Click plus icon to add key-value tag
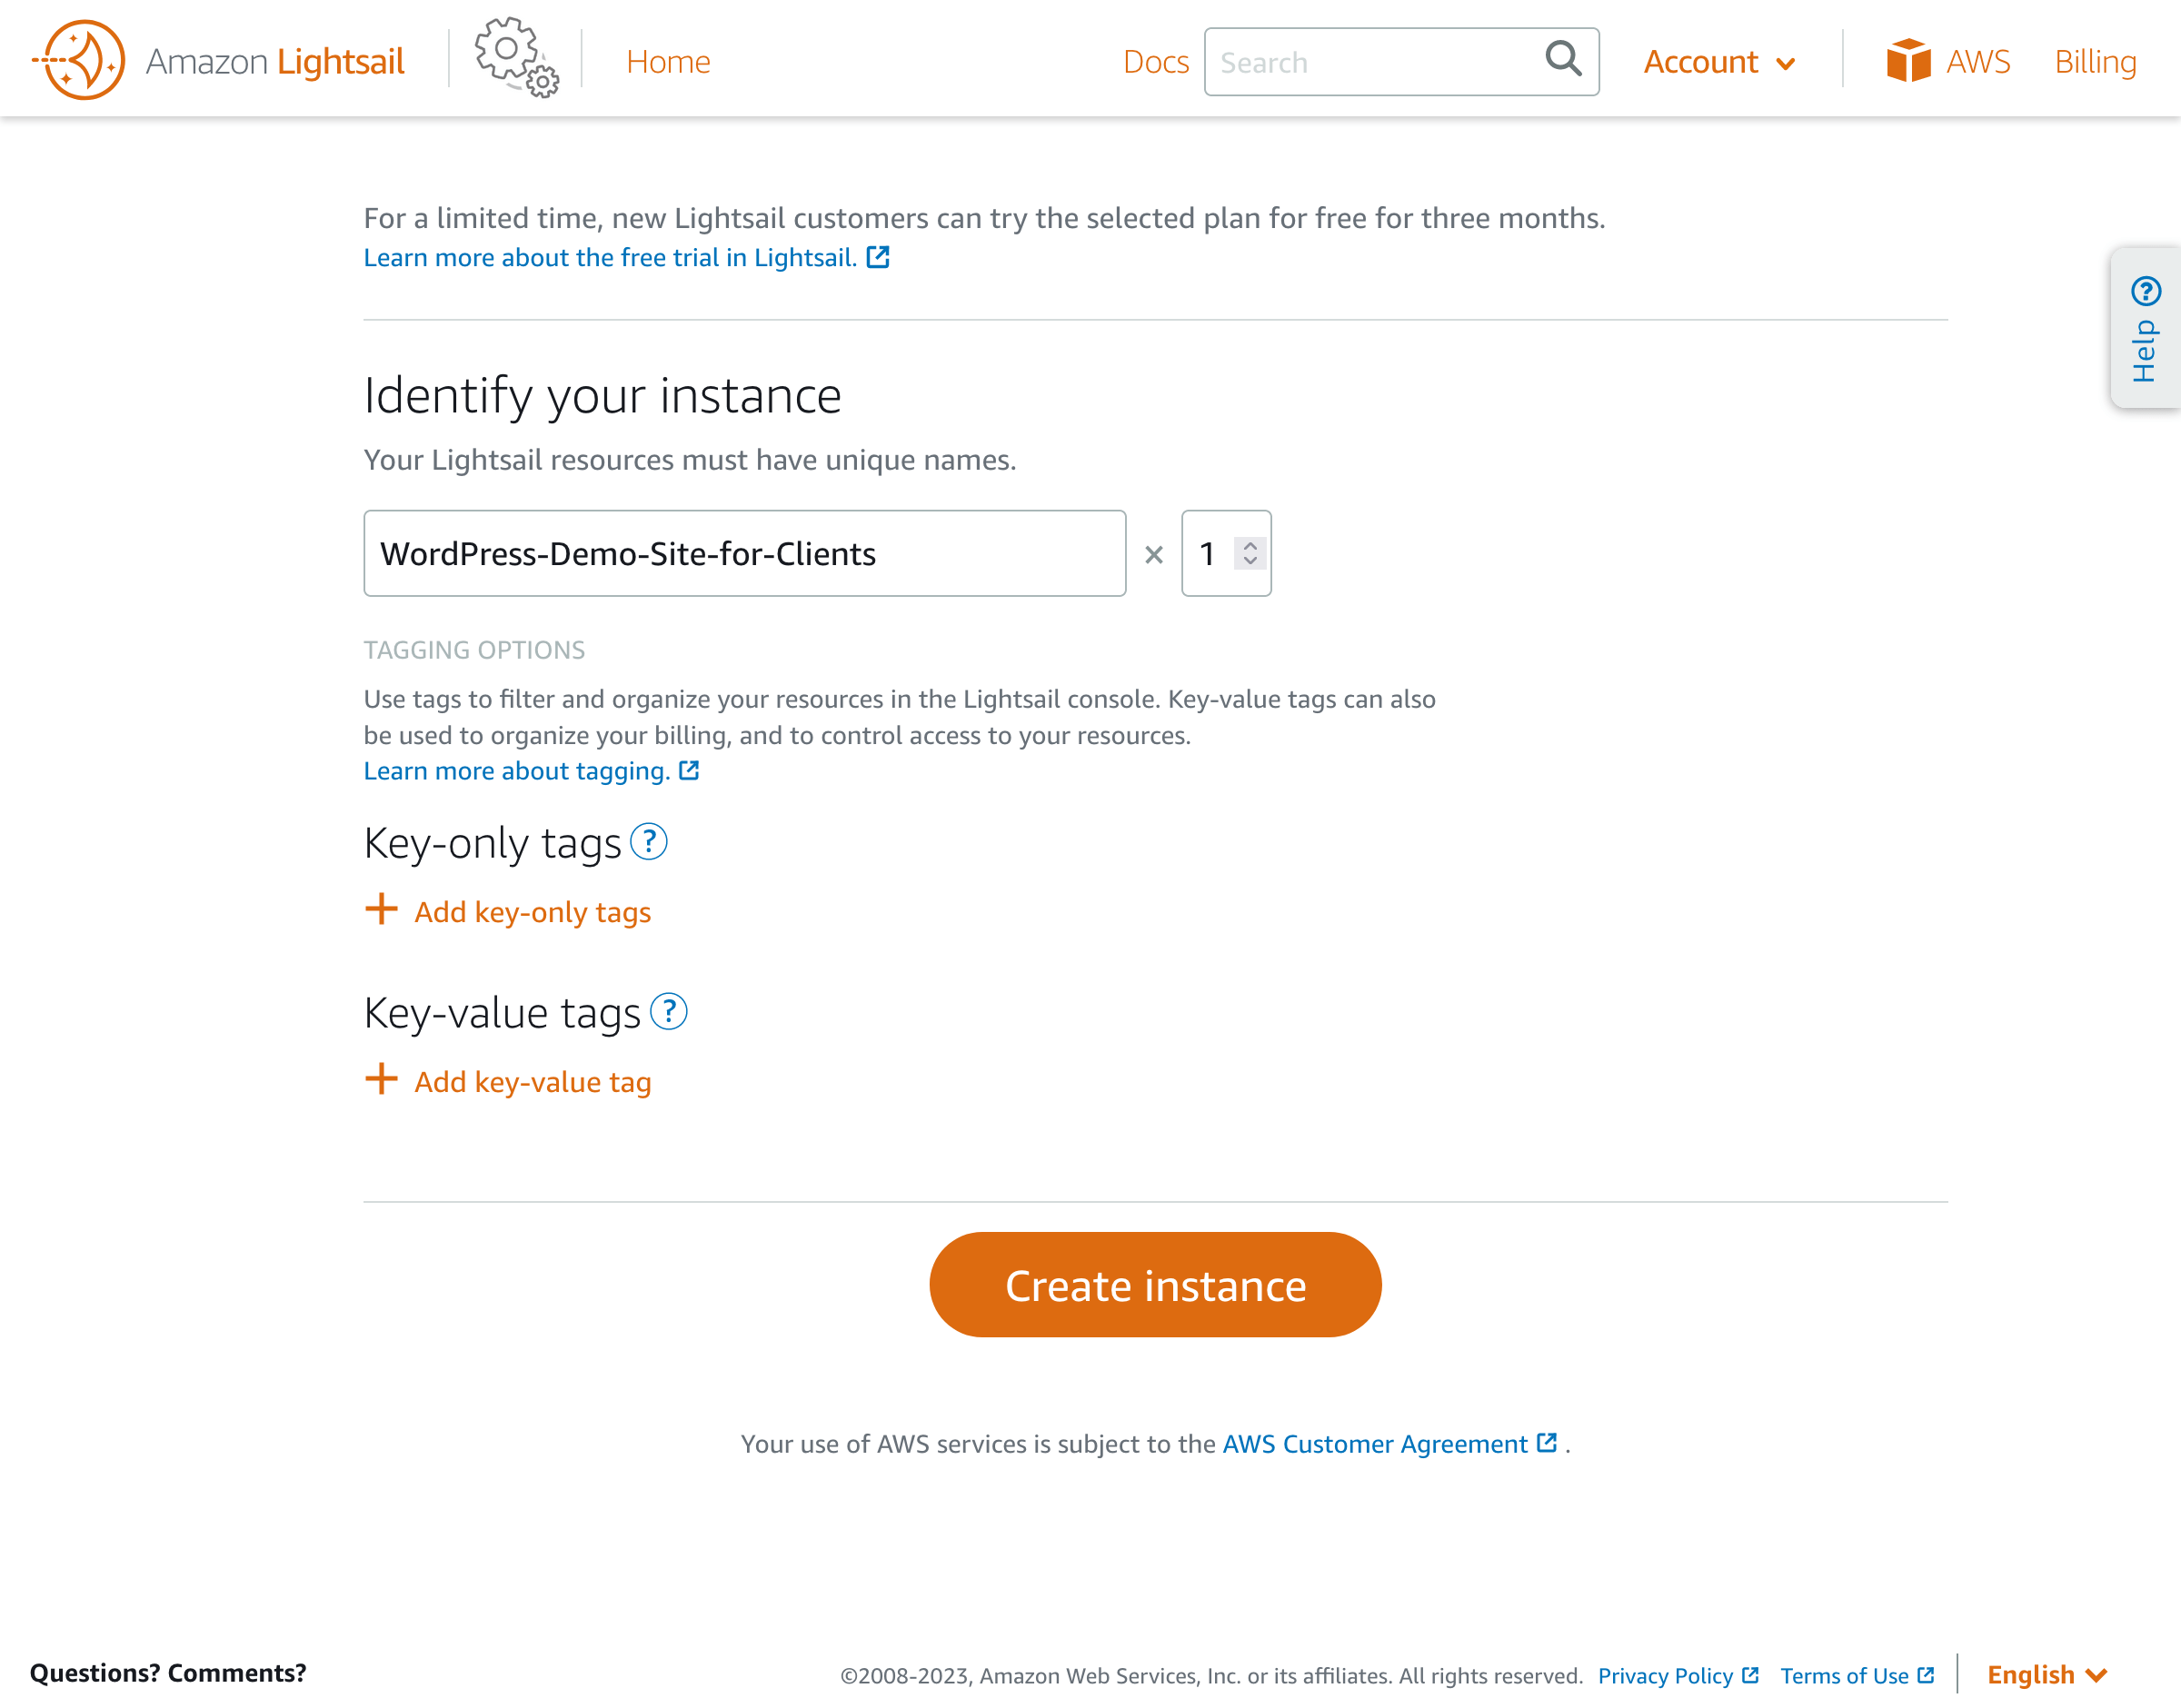The image size is (2181, 1708). [381, 1080]
